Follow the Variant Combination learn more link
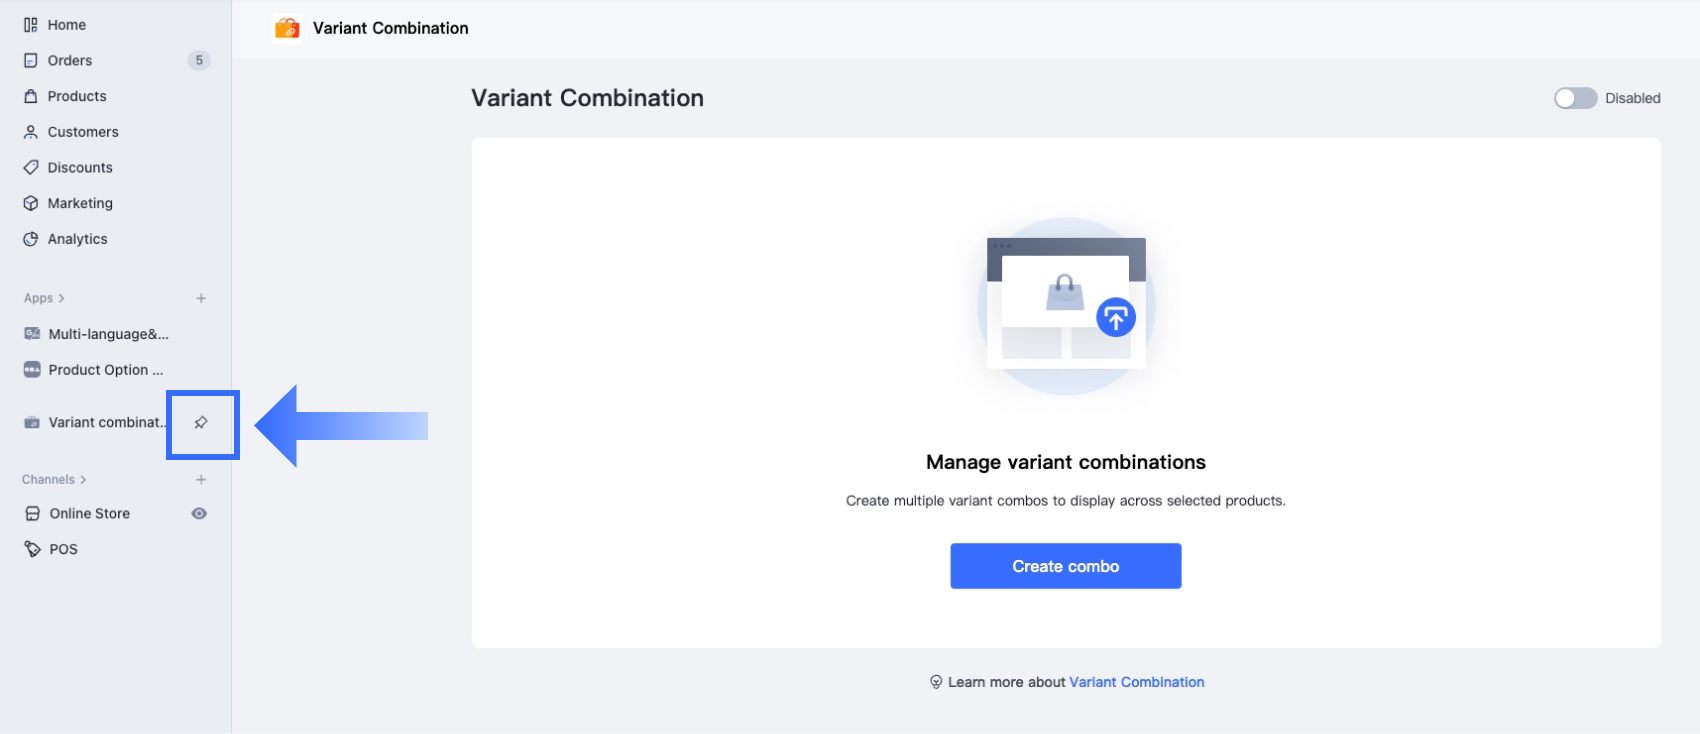Screen dimensions: 1700x734 [1137, 682]
